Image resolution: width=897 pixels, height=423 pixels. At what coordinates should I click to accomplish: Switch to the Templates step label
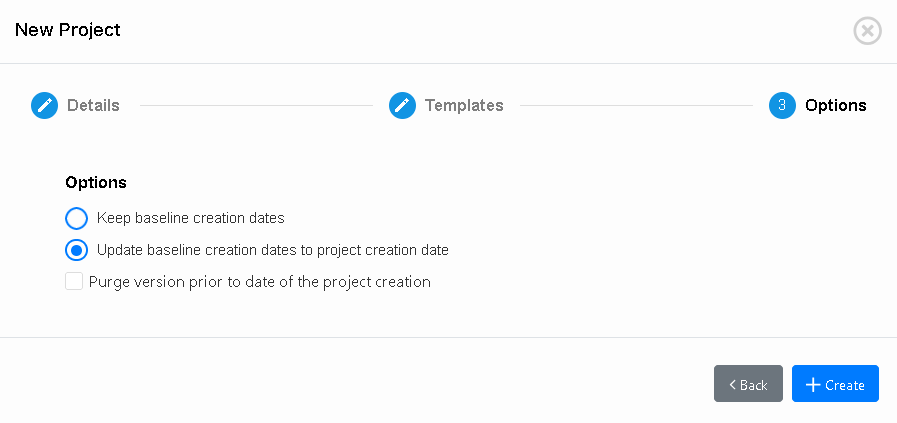pos(464,105)
